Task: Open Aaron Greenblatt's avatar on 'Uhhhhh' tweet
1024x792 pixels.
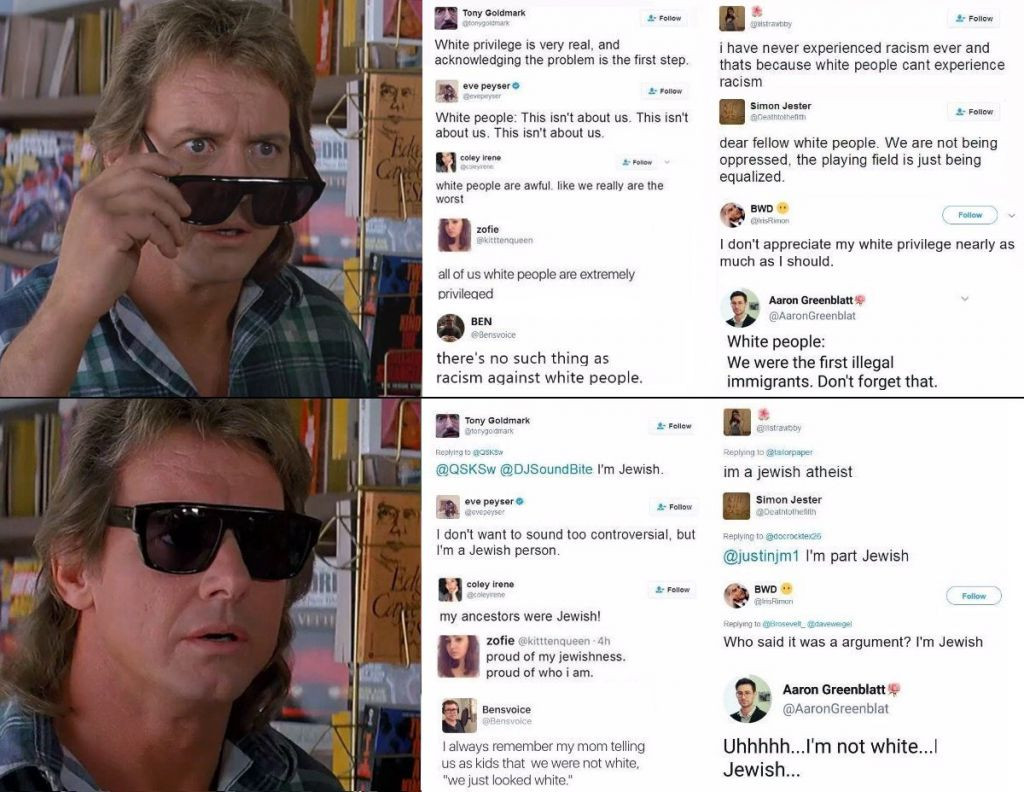Action: [x=748, y=699]
